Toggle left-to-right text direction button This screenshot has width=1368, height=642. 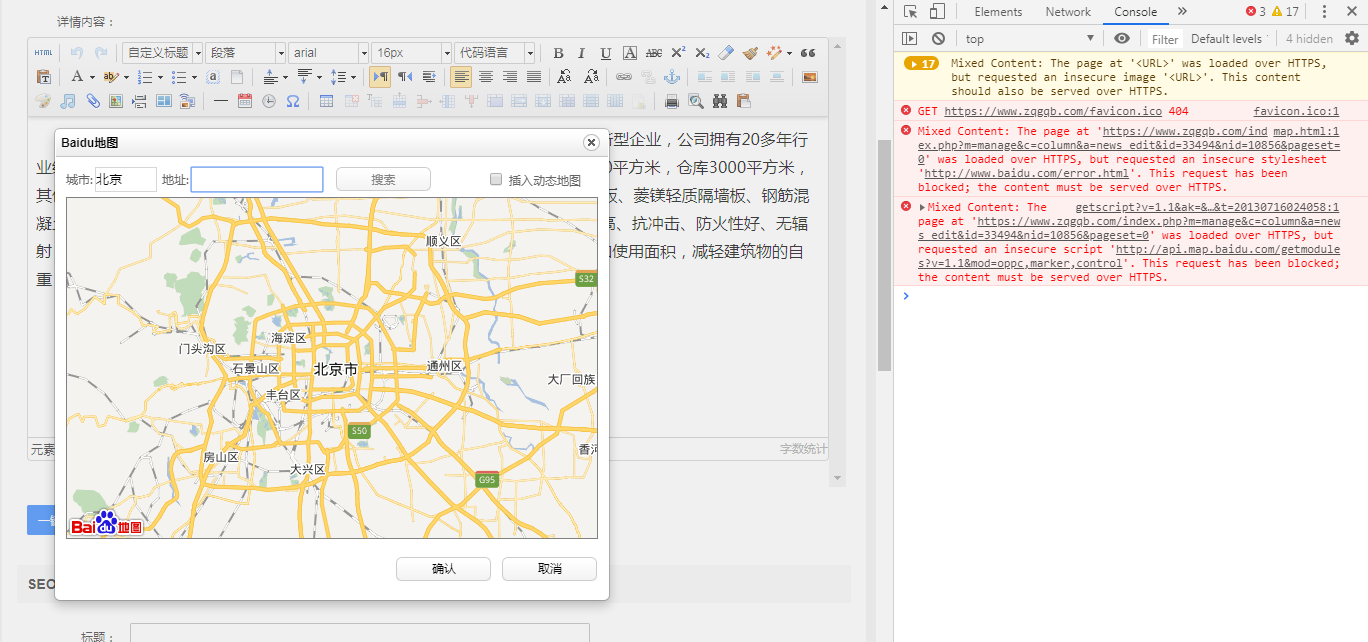[380, 77]
